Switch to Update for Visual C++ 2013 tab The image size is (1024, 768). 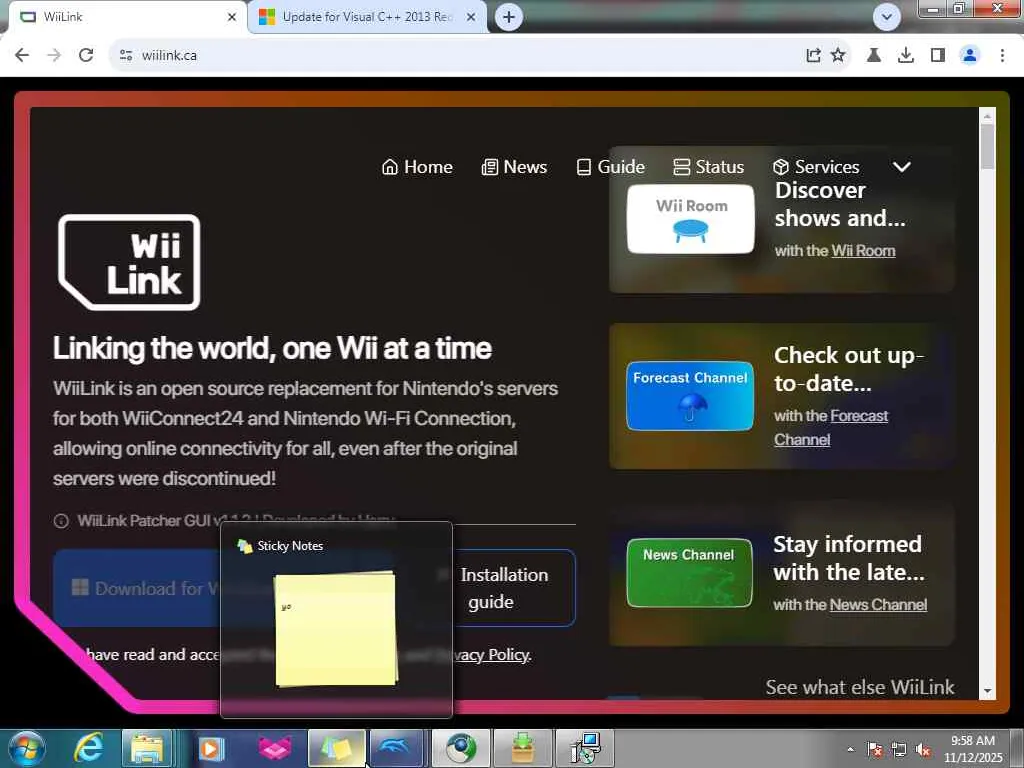367,17
